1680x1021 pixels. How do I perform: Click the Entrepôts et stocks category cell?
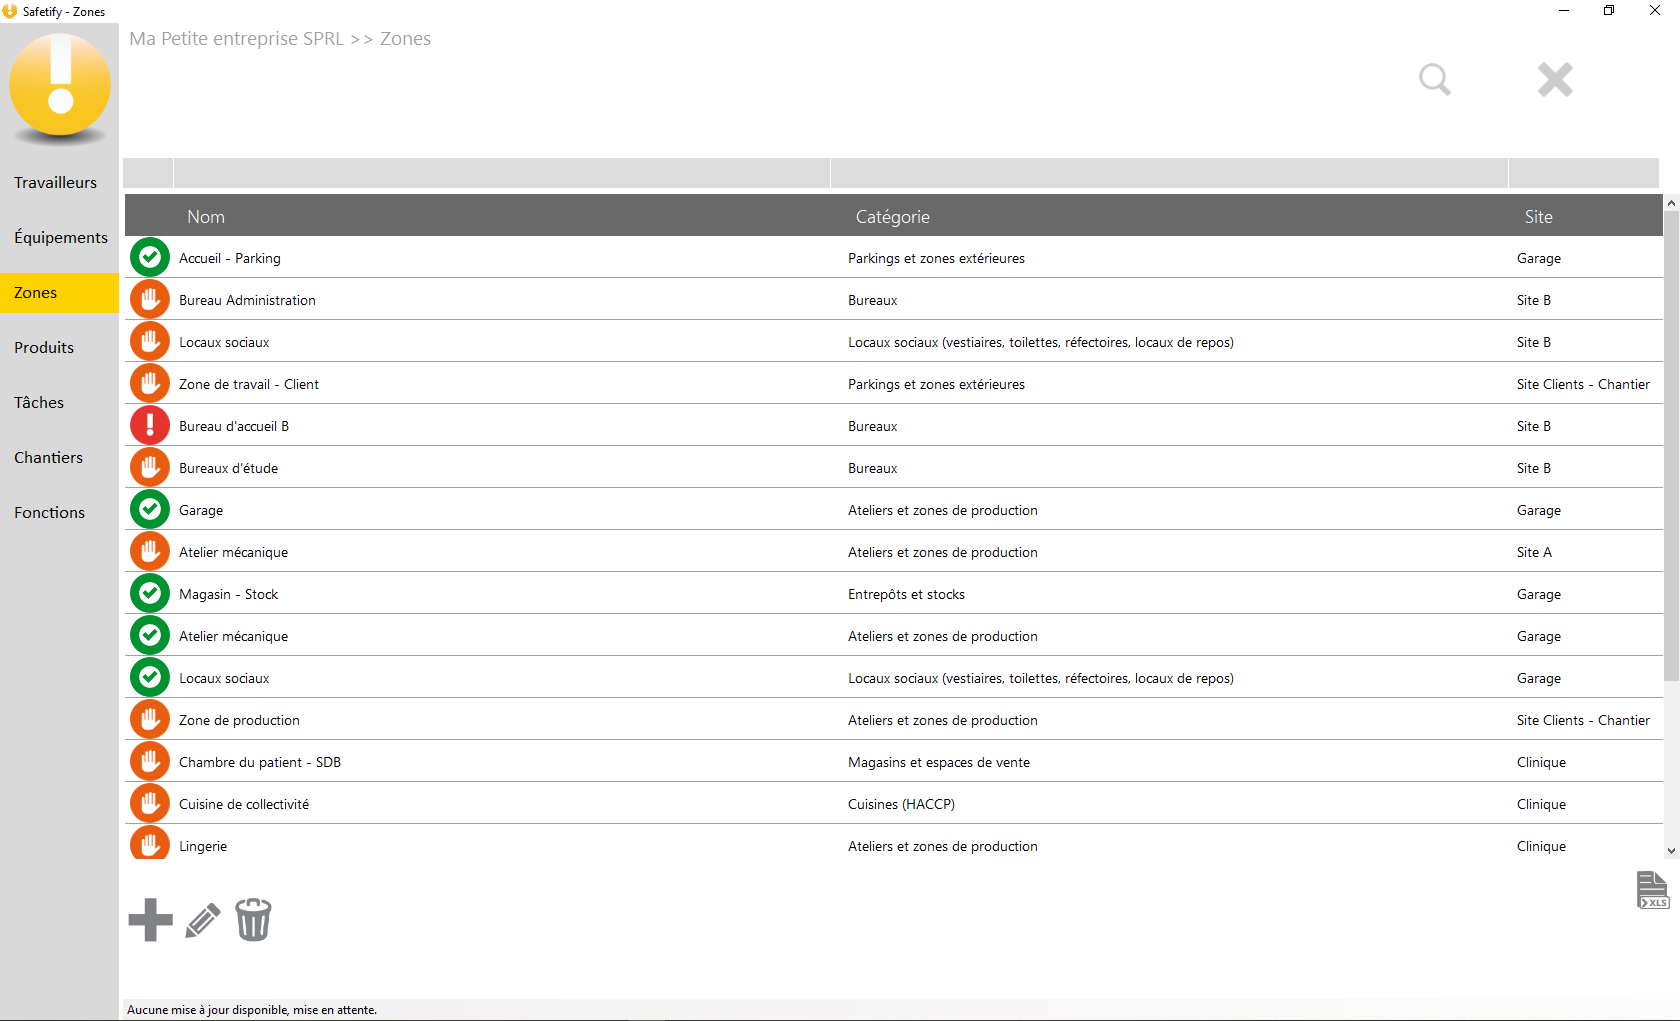(x=906, y=594)
